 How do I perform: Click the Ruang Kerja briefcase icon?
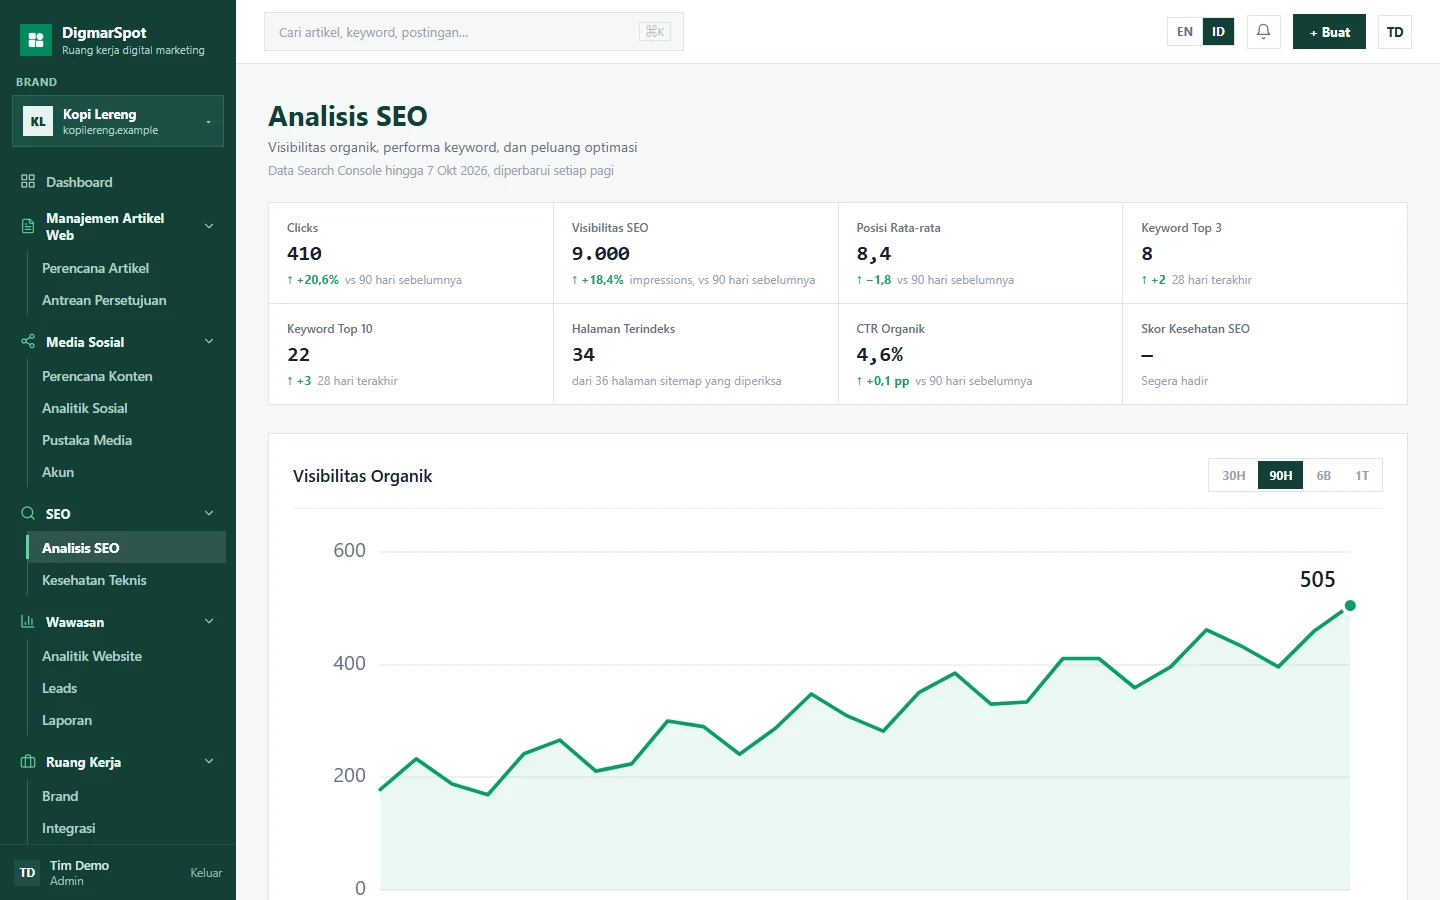tap(28, 762)
